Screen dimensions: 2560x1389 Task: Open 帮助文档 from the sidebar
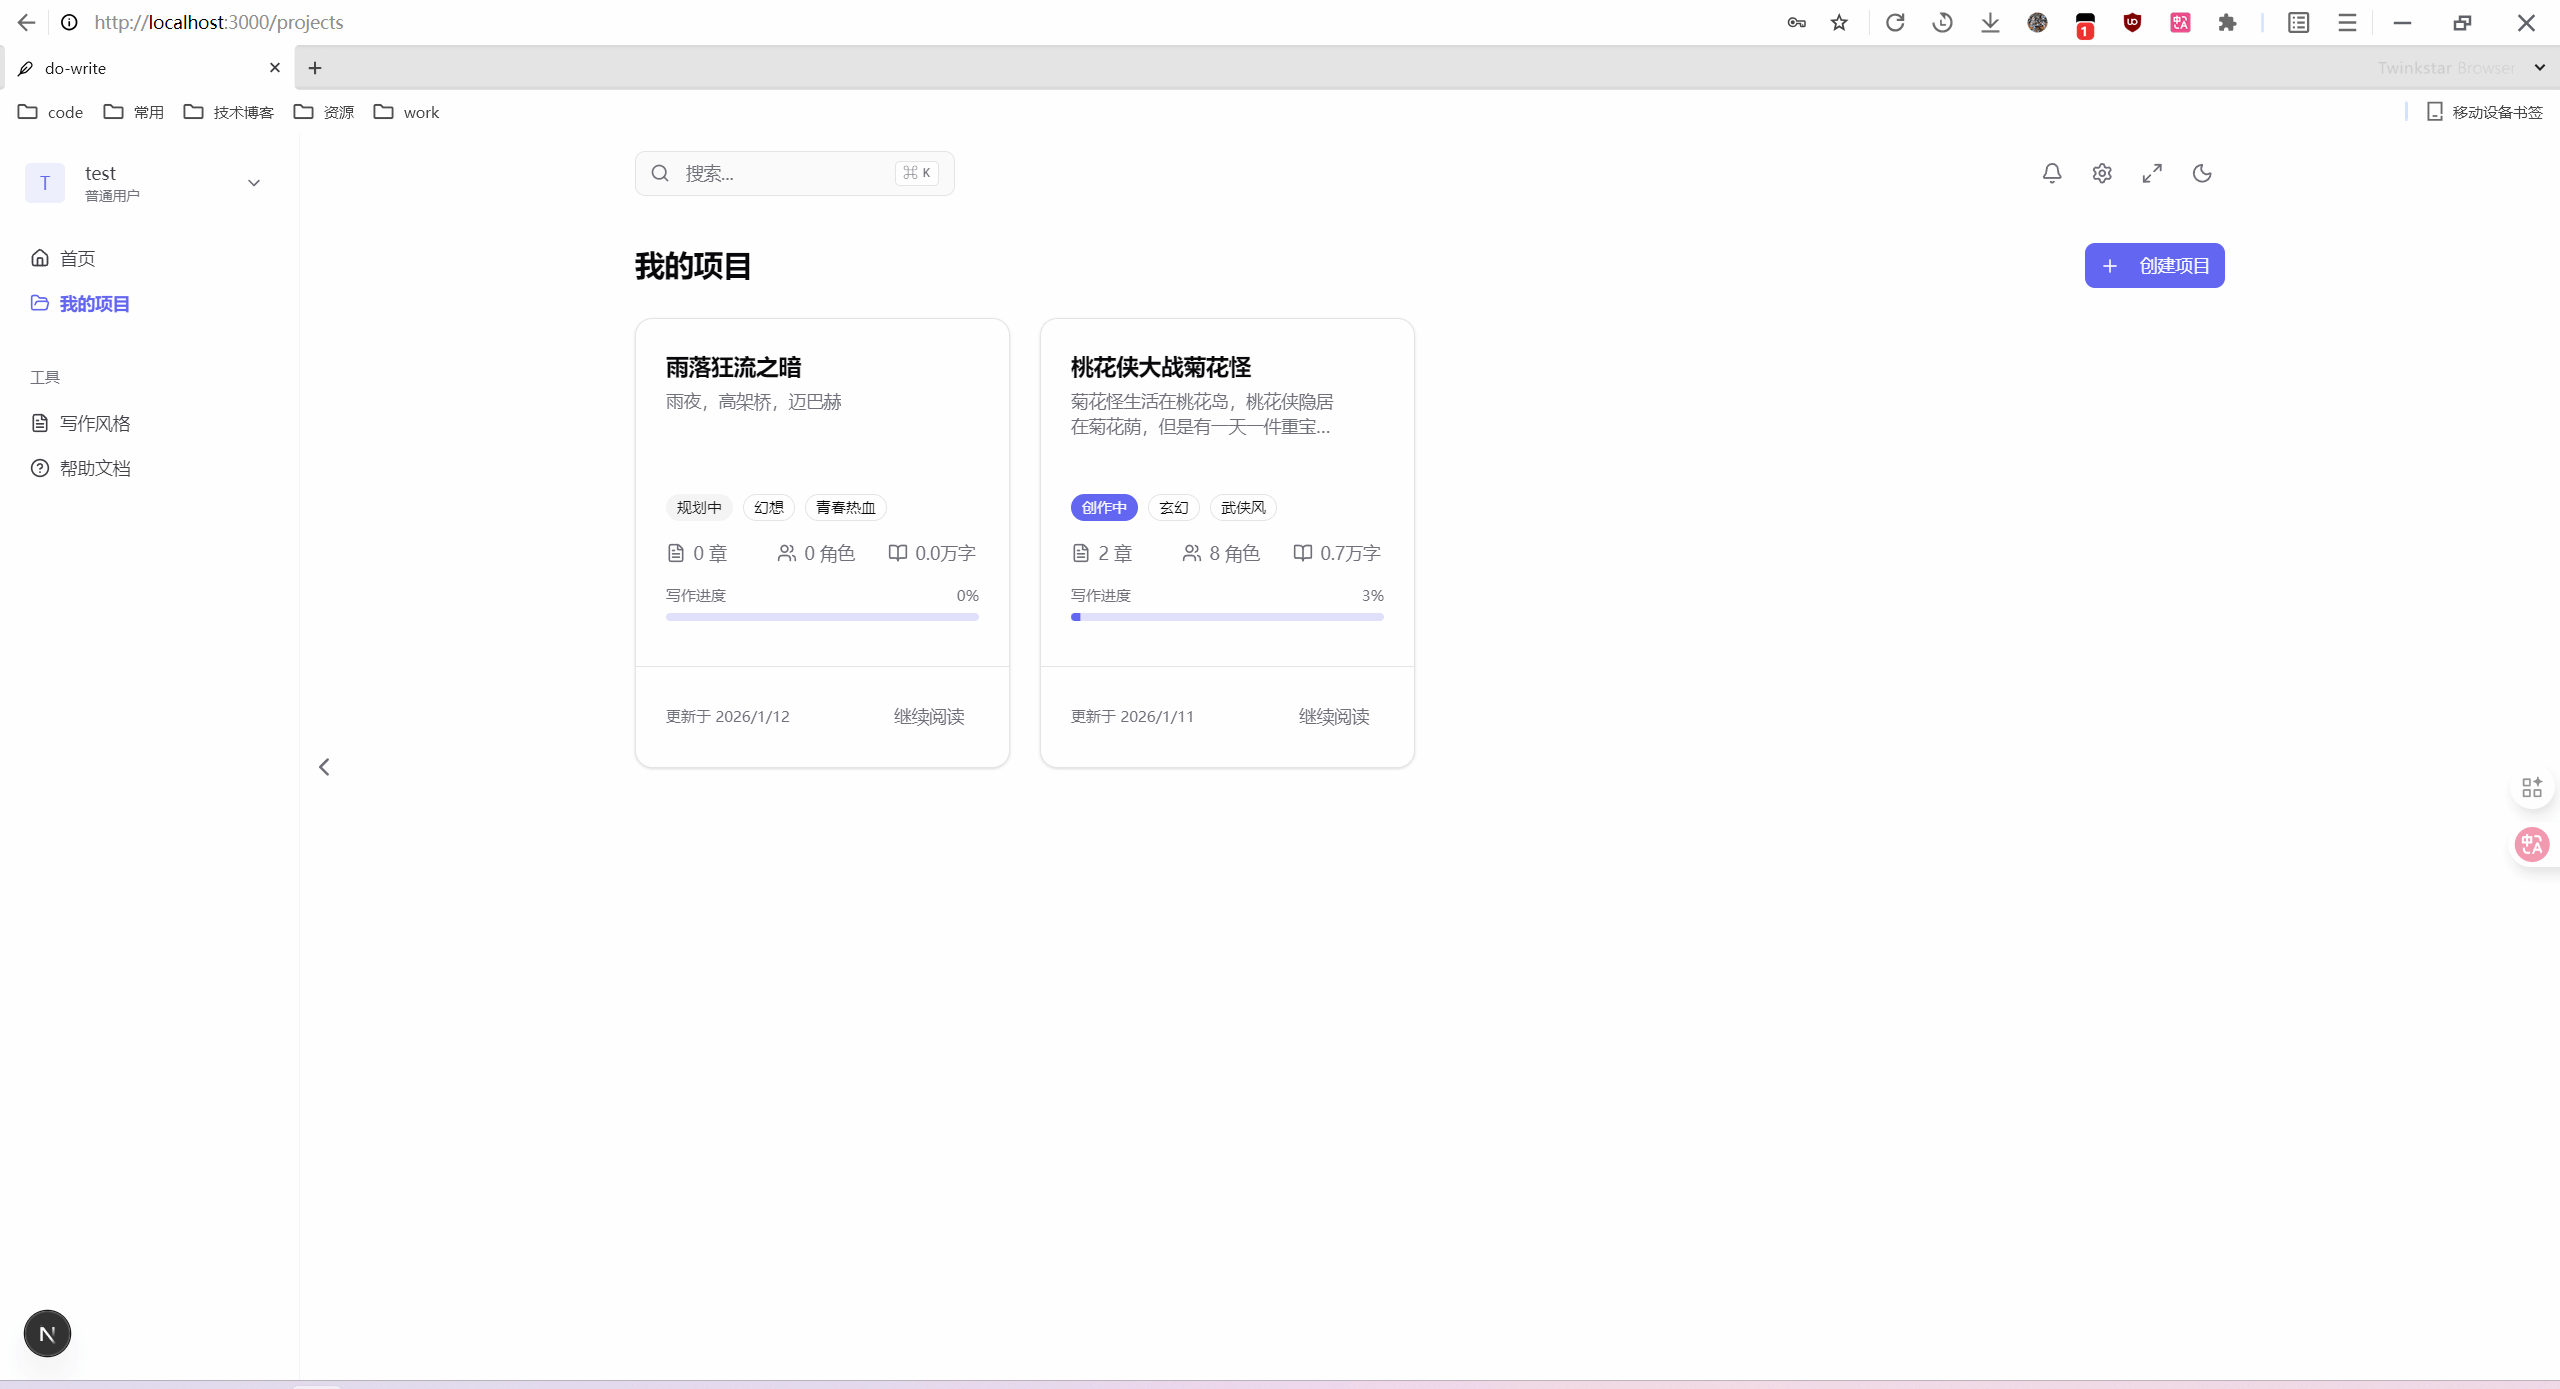coord(94,468)
